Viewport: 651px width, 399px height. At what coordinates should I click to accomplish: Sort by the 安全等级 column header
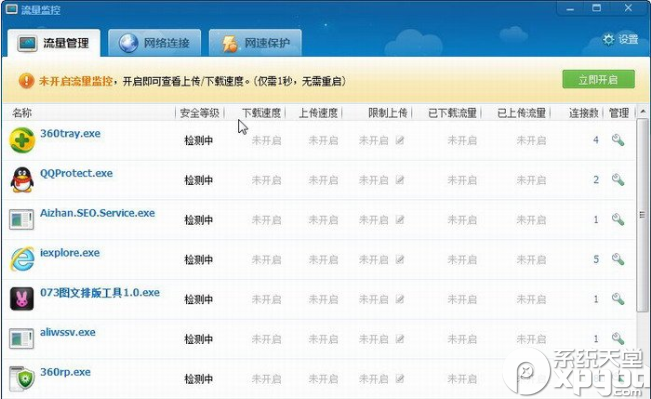[199, 113]
